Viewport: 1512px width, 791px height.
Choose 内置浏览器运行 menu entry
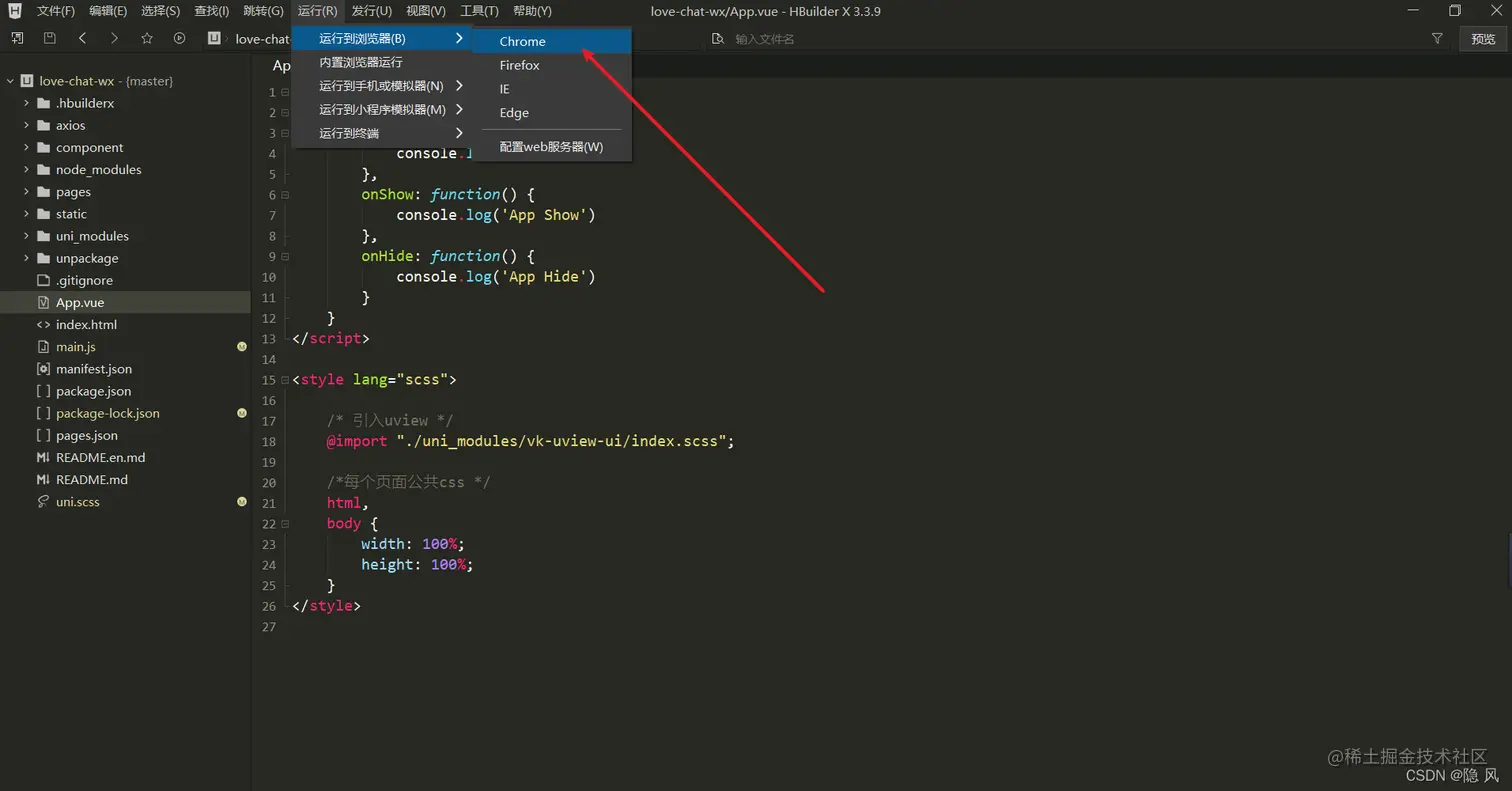click(381, 62)
